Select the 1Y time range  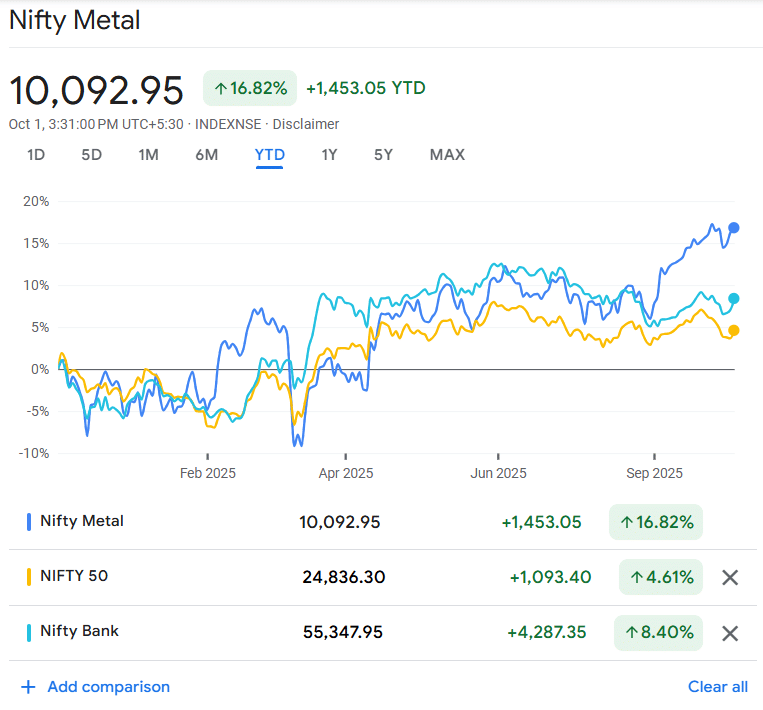tap(329, 155)
